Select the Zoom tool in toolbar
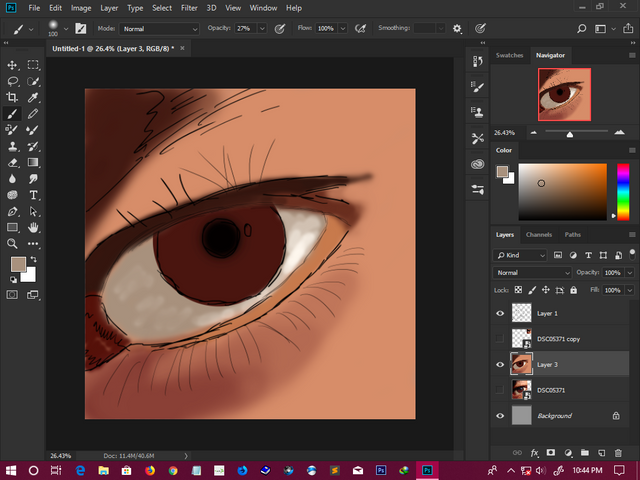The height and width of the screenshot is (480, 640). 12,243
